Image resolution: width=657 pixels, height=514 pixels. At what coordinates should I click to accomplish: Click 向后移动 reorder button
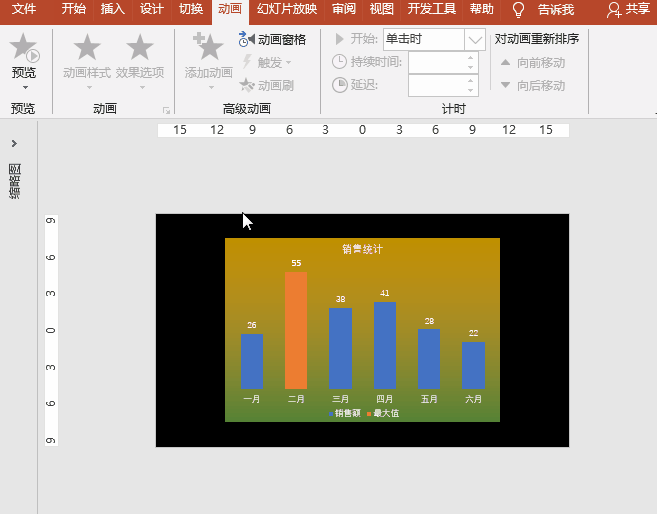pos(533,85)
